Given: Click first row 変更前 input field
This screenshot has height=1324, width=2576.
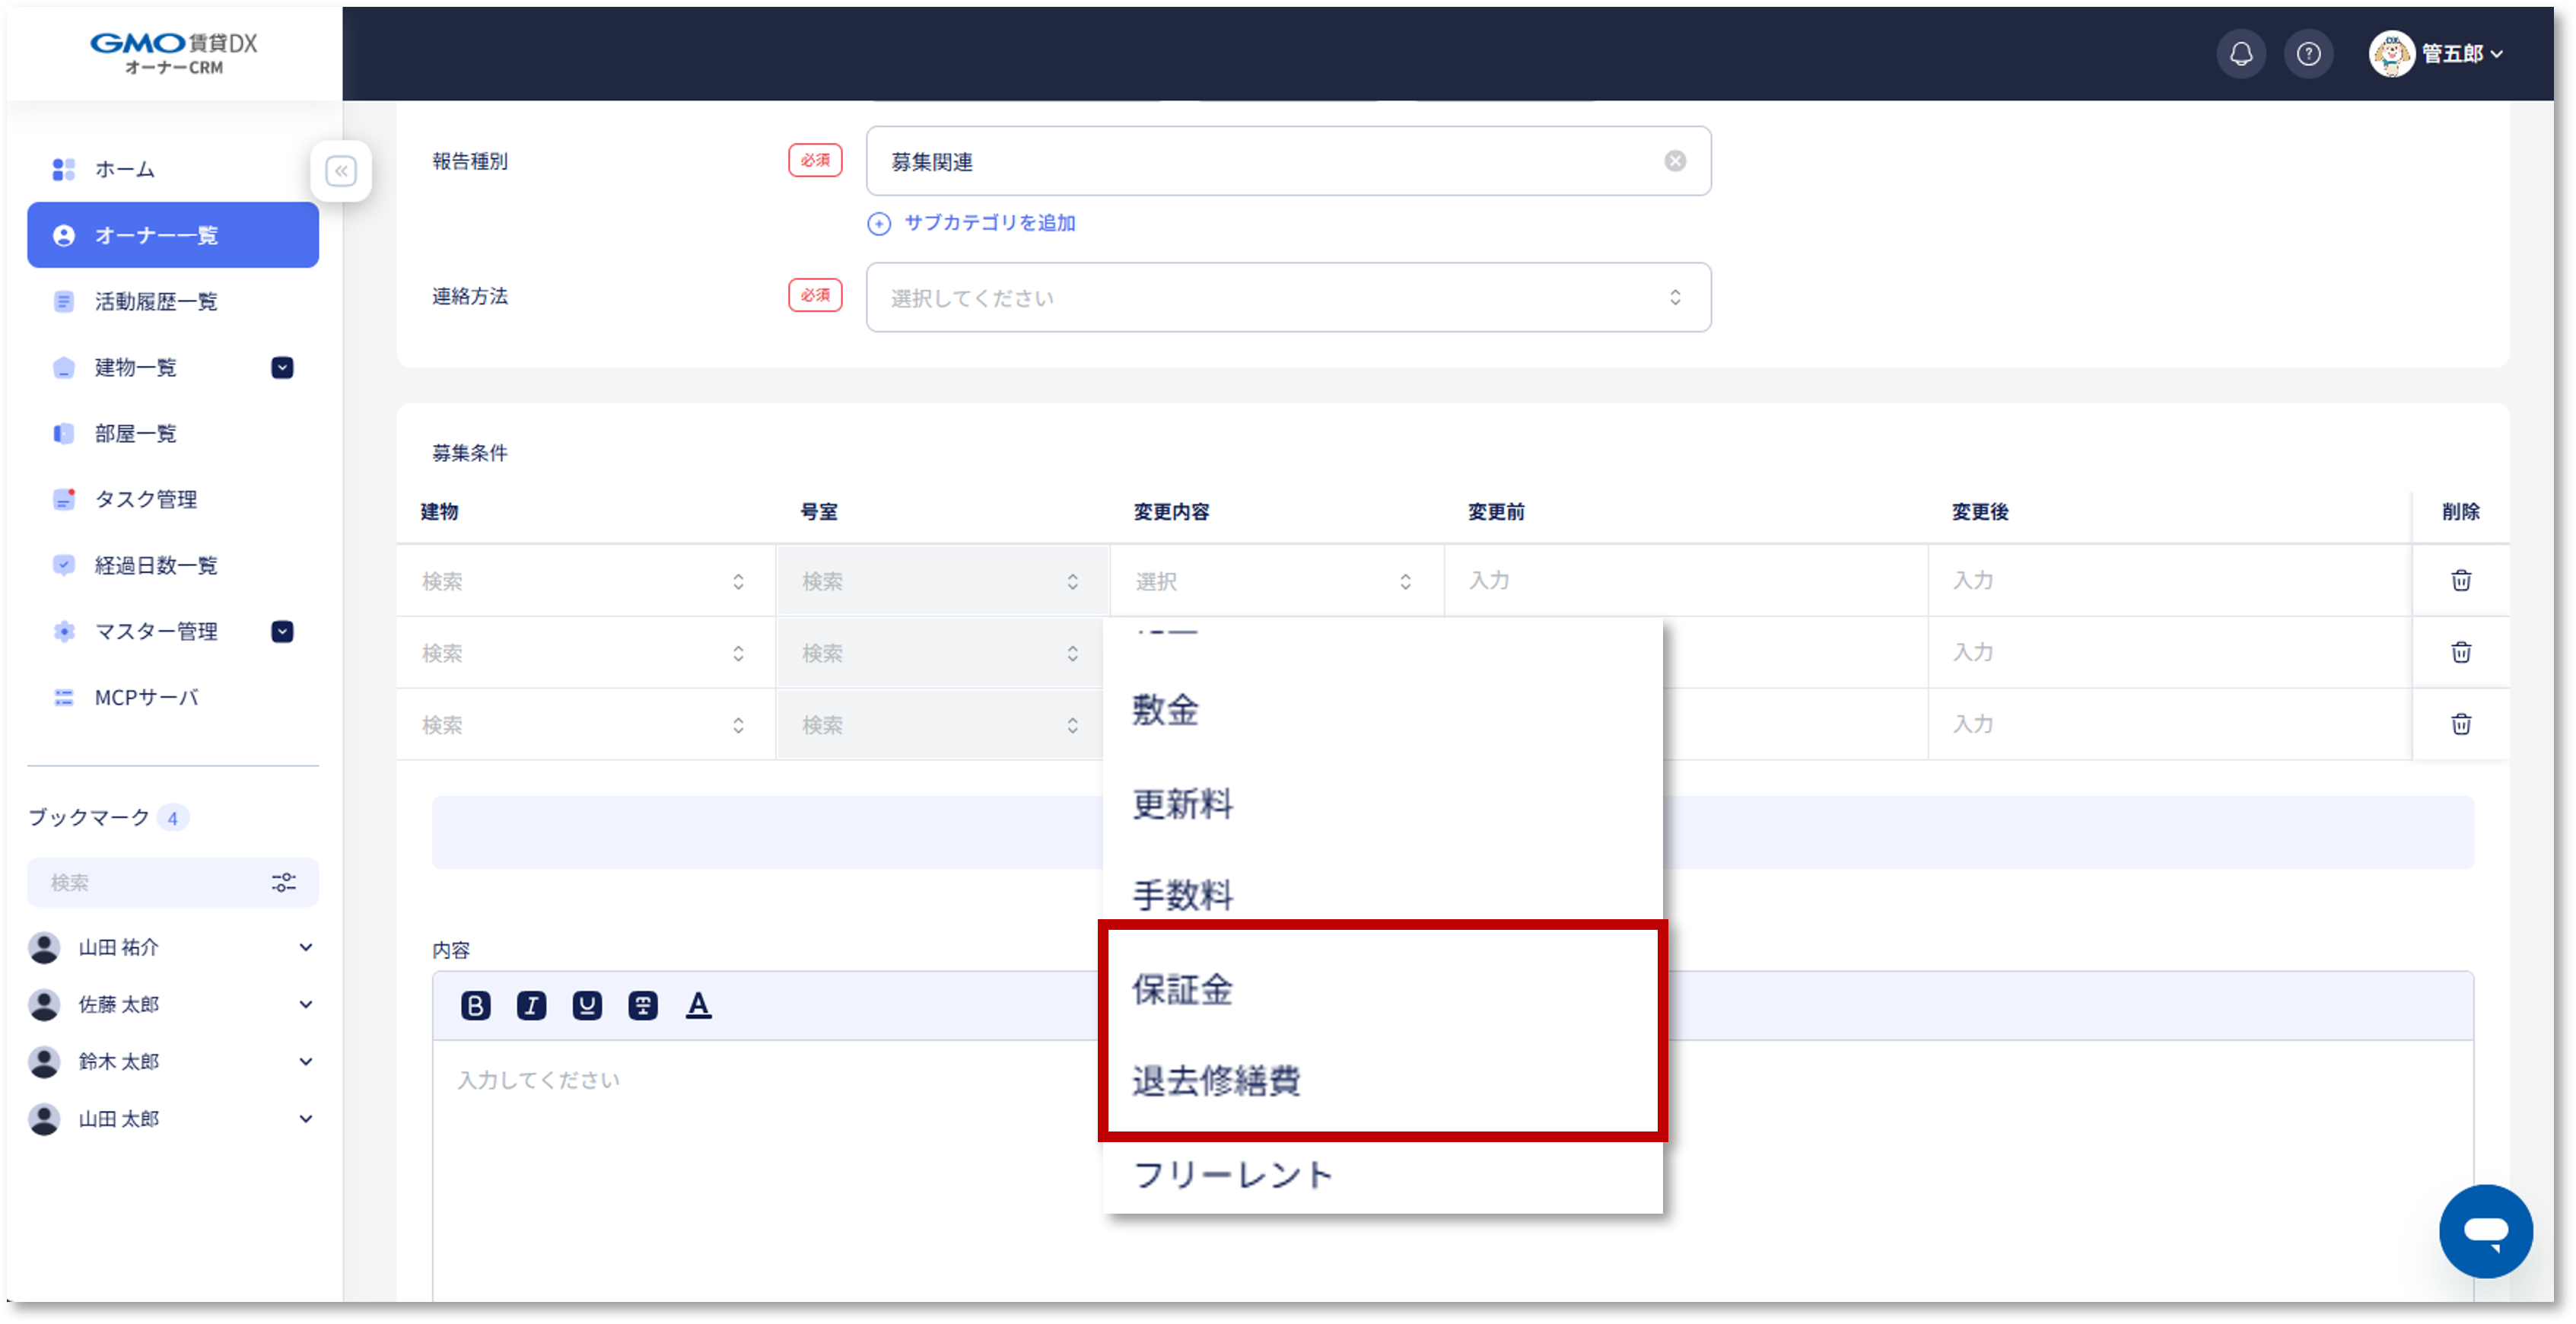Looking at the screenshot, I should 1686,580.
